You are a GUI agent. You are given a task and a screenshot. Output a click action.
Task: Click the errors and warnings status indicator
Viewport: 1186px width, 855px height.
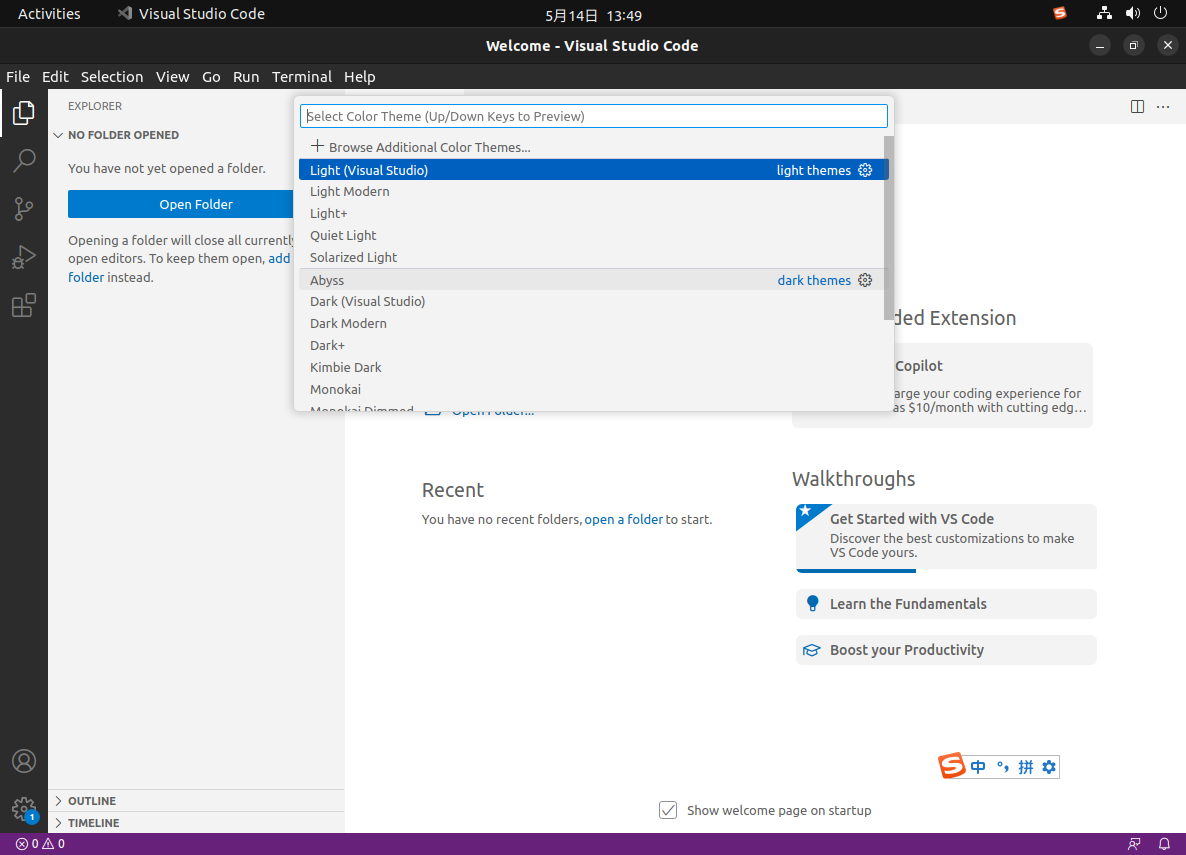(40, 844)
